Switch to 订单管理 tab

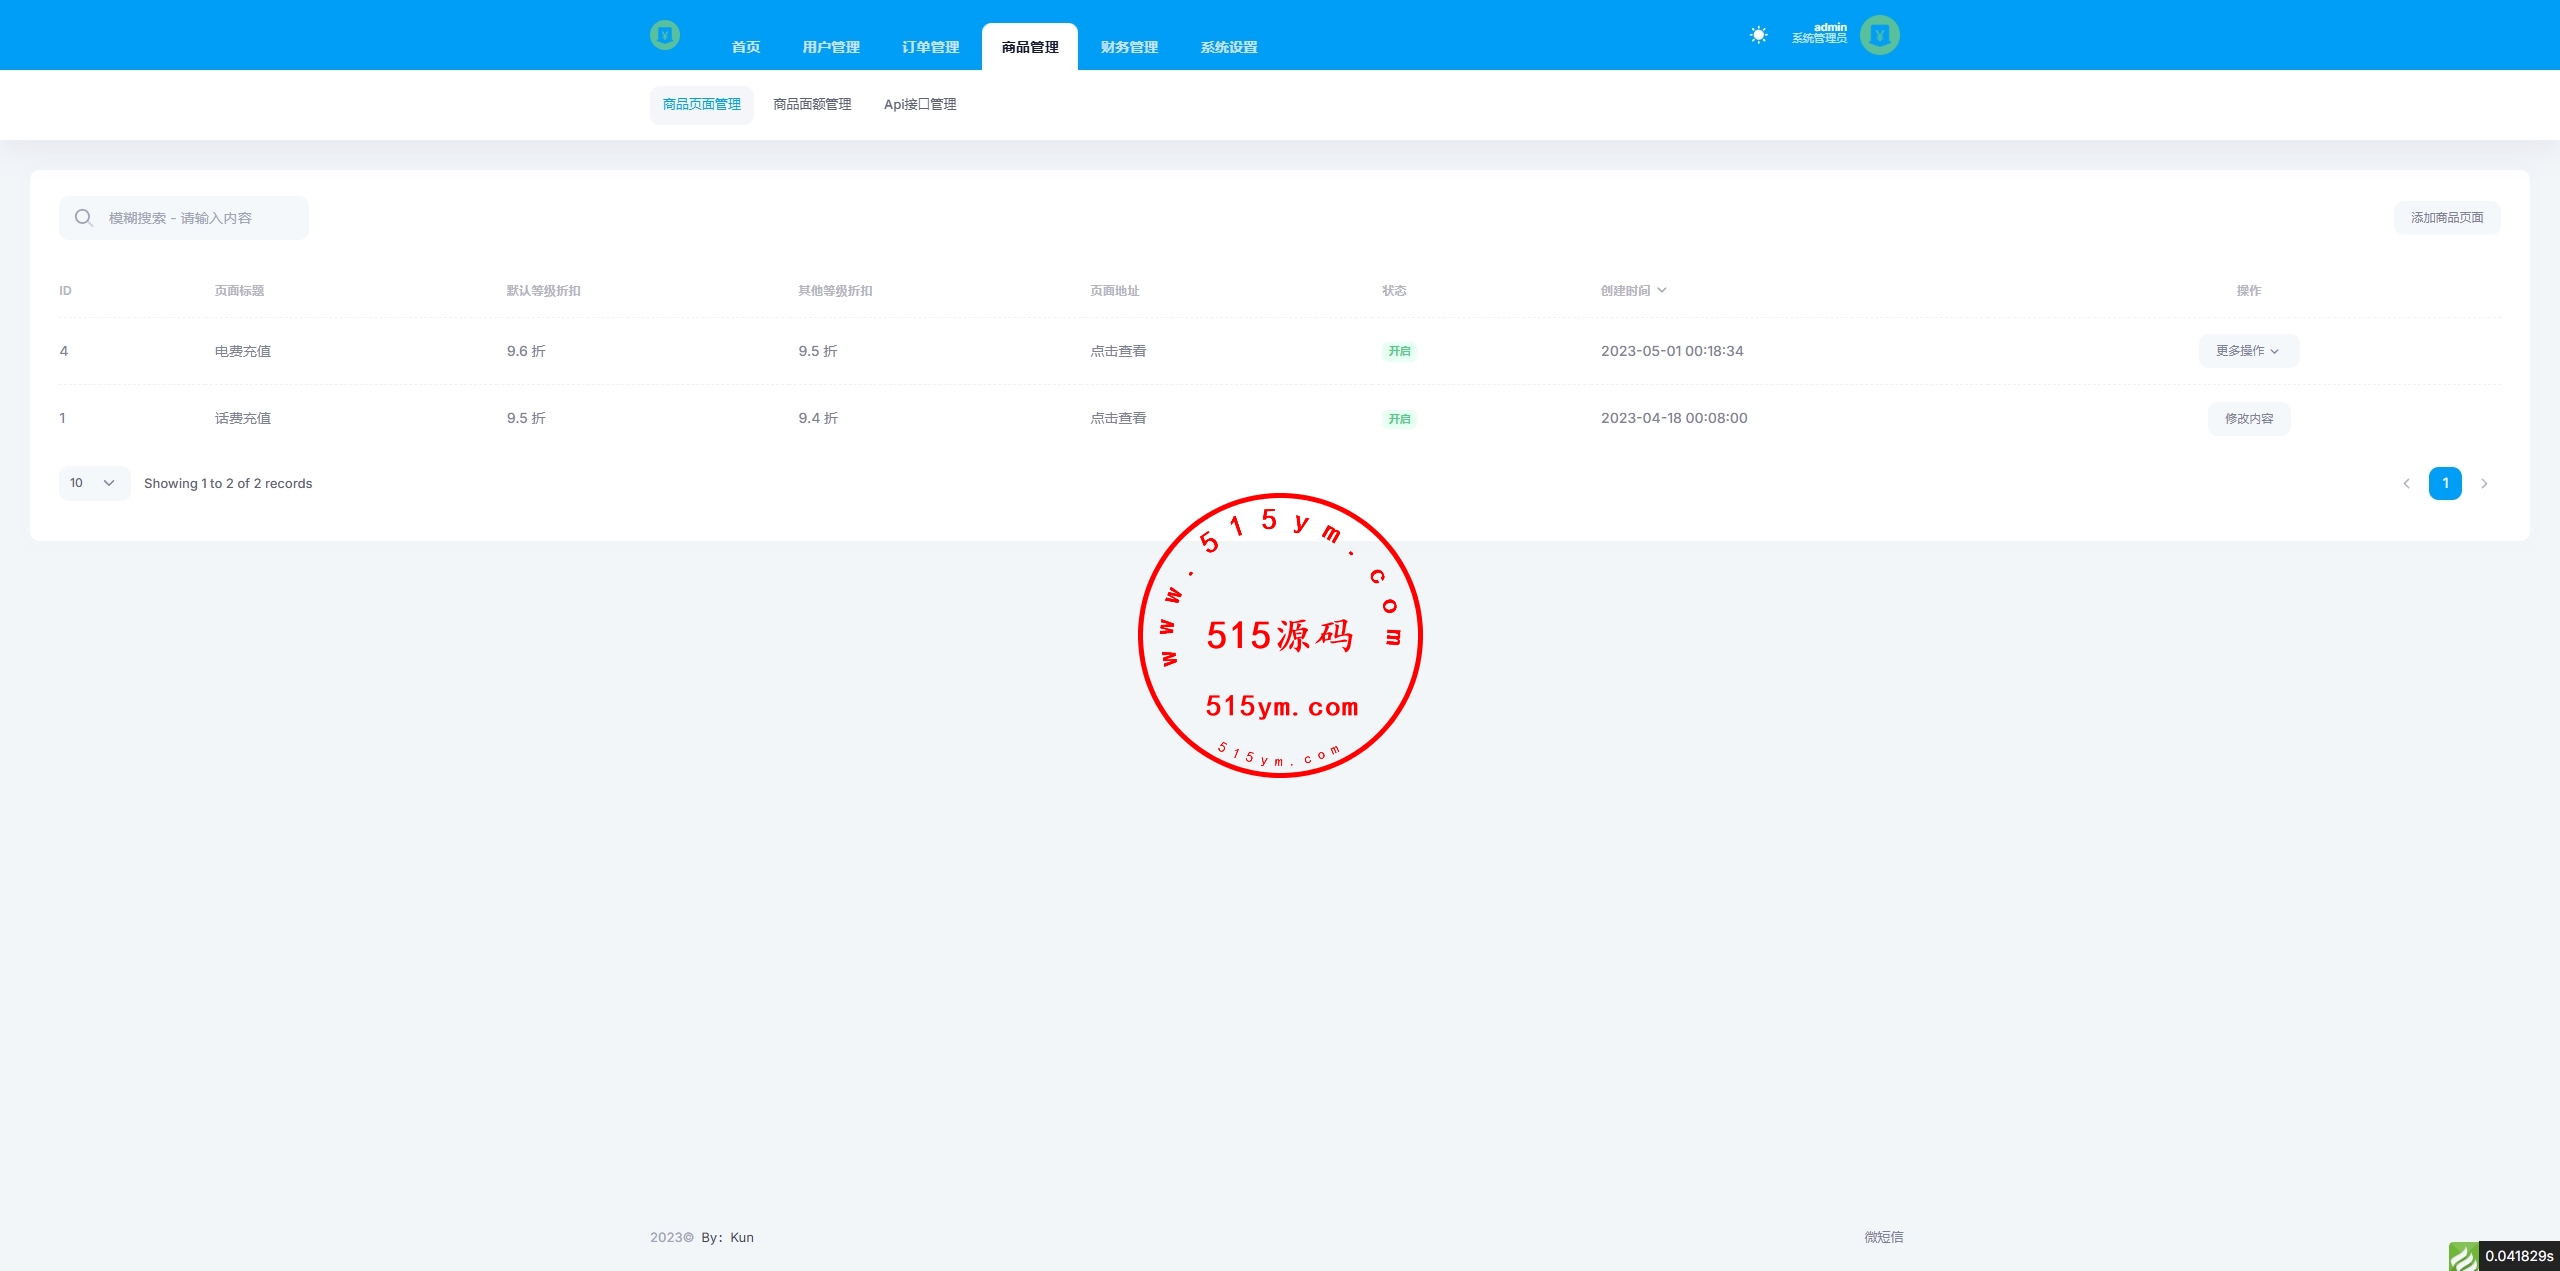pyautogui.click(x=930, y=47)
